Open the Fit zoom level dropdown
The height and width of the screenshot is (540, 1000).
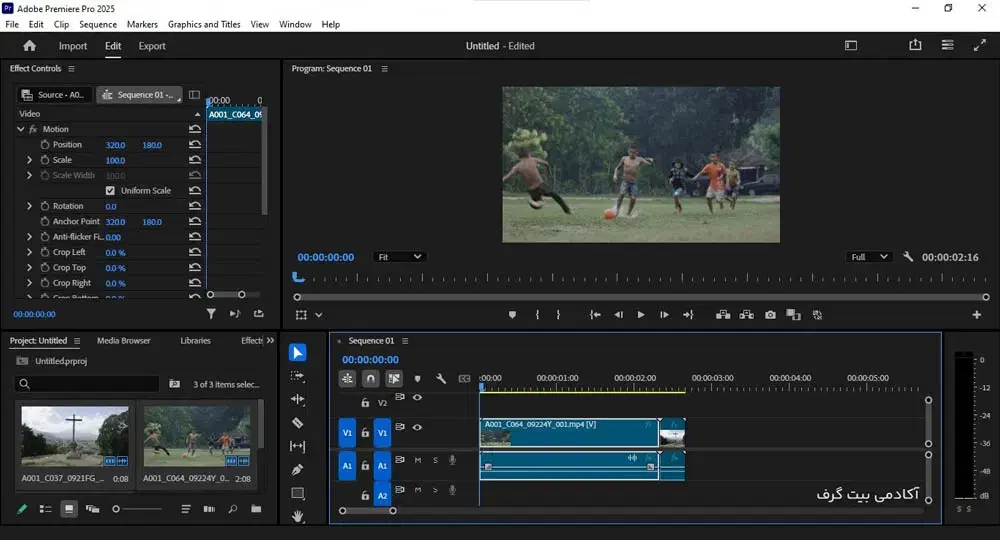(399, 257)
